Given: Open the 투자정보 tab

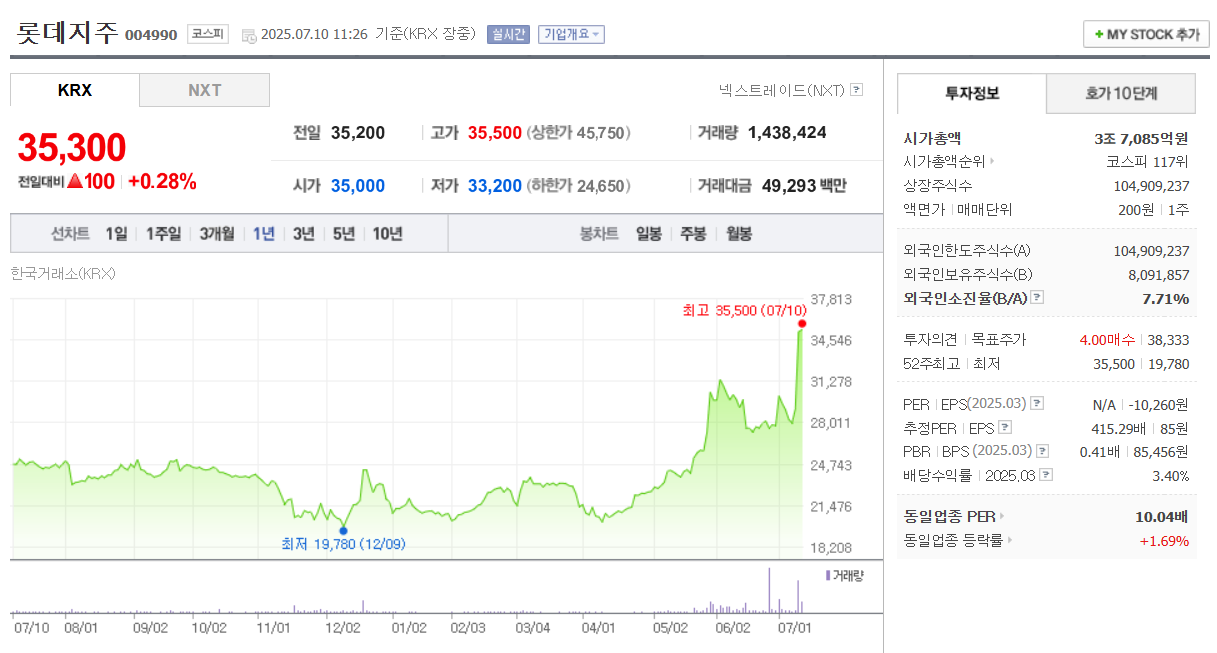Looking at the screenshot, I should click(x=972, y=93).
